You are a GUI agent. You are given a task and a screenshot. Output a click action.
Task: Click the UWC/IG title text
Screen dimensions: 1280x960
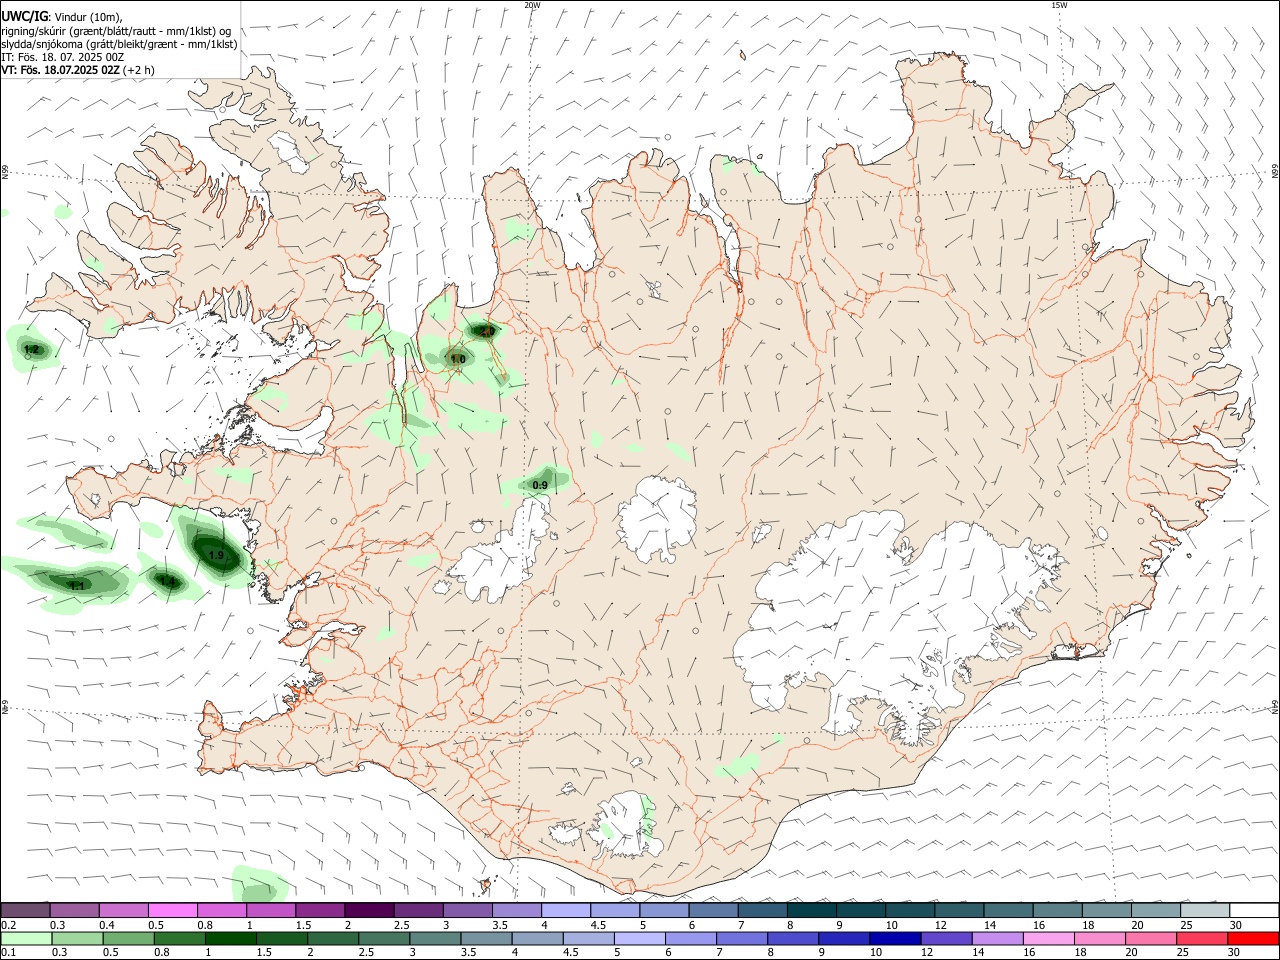tap(24, 16)
